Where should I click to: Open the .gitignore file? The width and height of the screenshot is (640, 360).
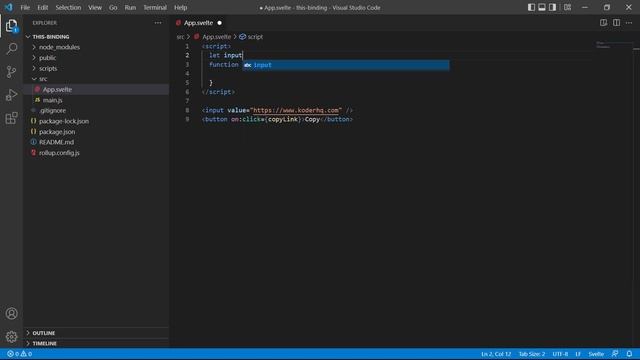[x=52, y=111]
